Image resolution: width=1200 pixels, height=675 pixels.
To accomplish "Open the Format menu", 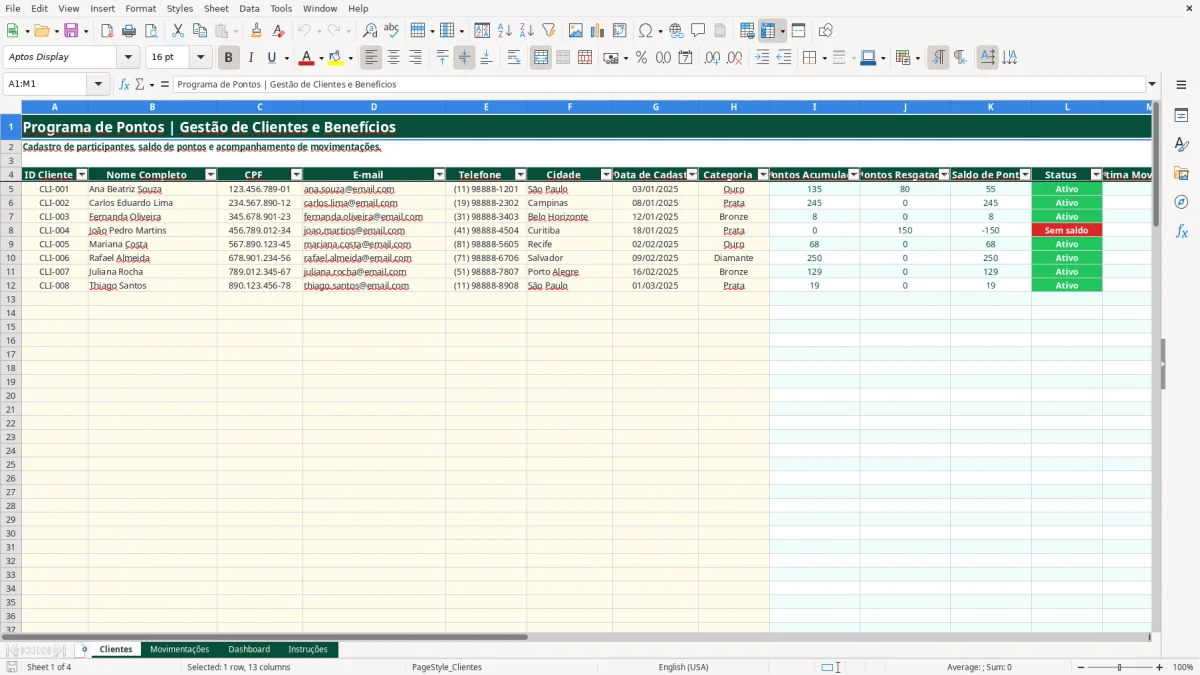I will 140,8.
